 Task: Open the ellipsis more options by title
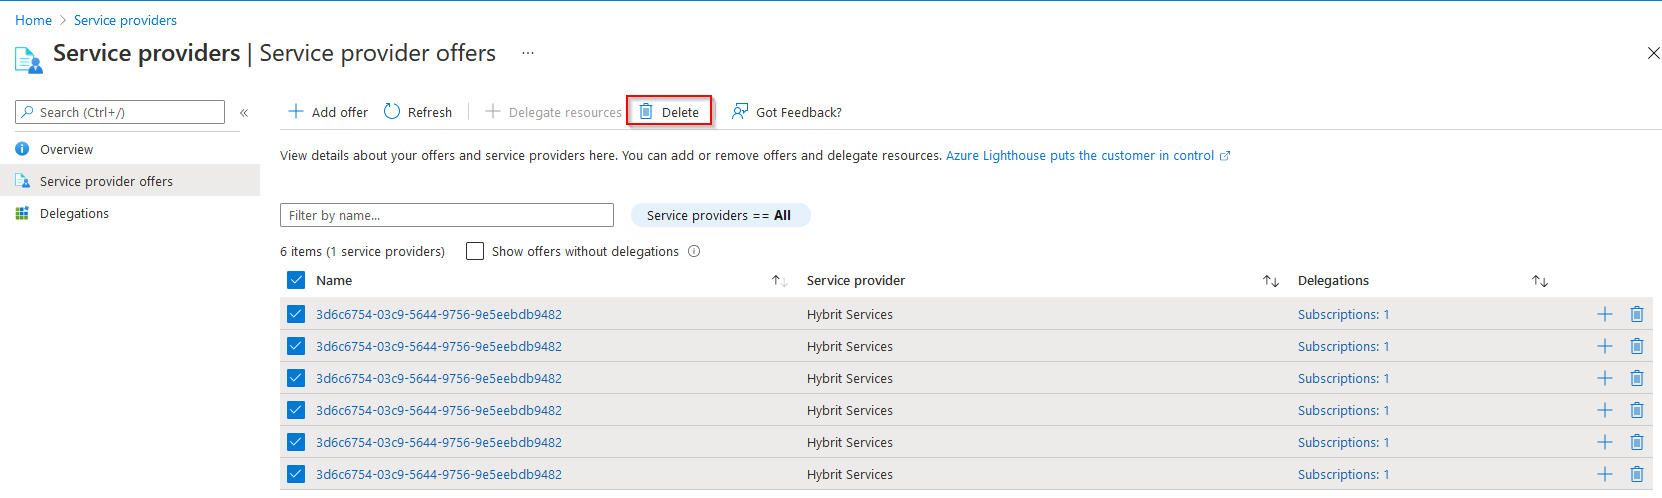pyautogui.click(x=528, y=53)
